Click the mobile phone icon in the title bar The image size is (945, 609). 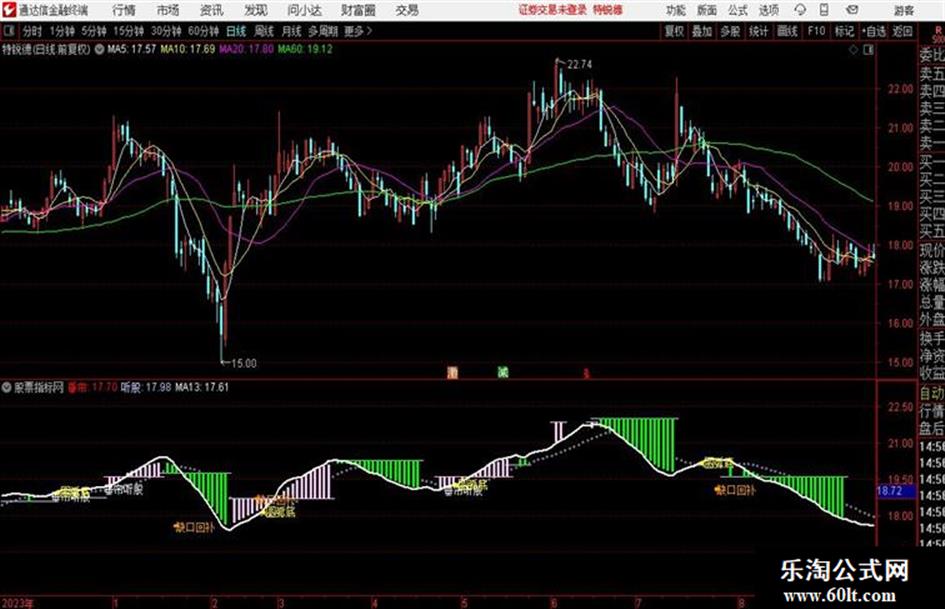pyautogui.click(x=824, y=10)
